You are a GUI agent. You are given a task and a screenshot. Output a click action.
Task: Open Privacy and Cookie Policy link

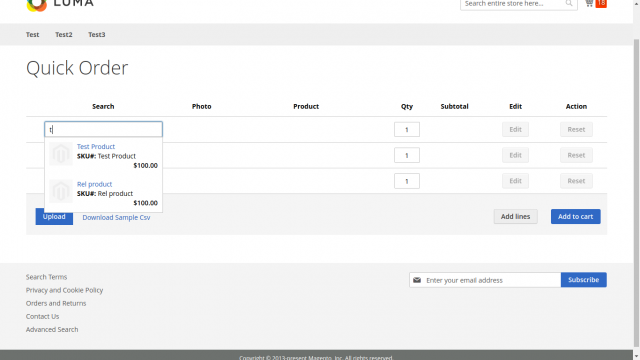point(64,290)
